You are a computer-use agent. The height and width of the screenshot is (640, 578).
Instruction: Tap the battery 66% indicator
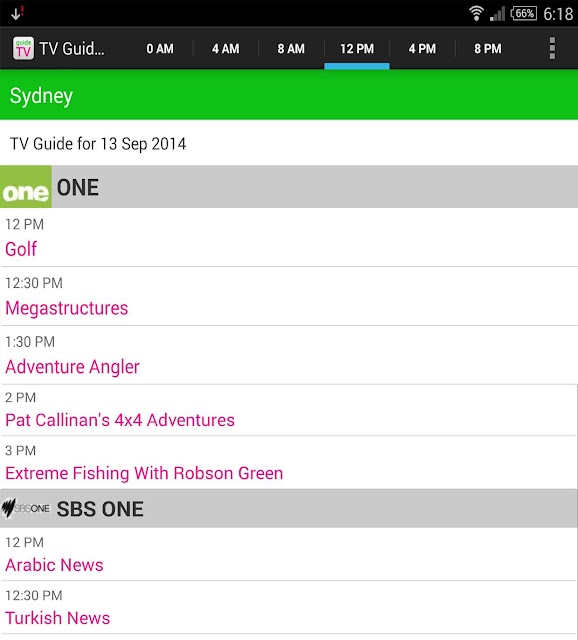pos(524,13)
